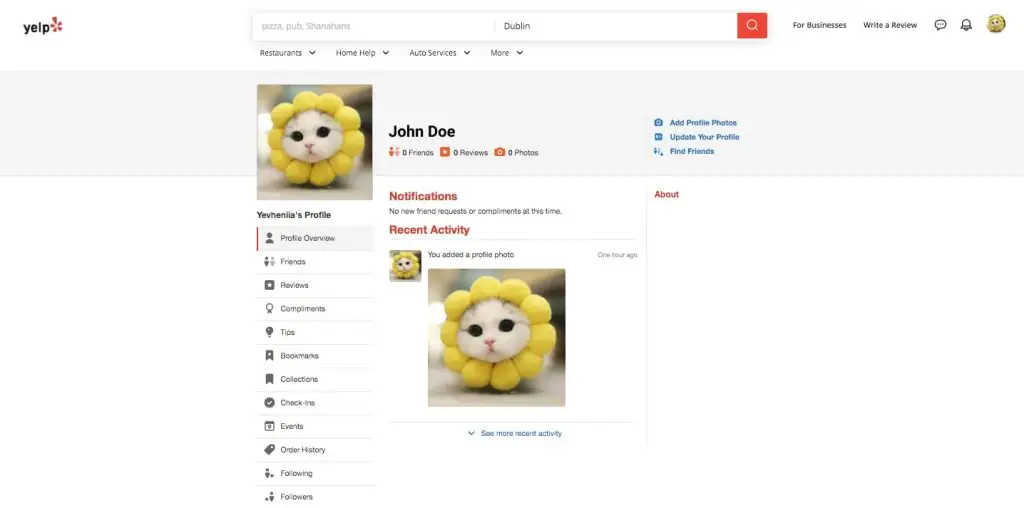Click the About heading
This screenshot has width=1024, height=508.
[666, 195]
